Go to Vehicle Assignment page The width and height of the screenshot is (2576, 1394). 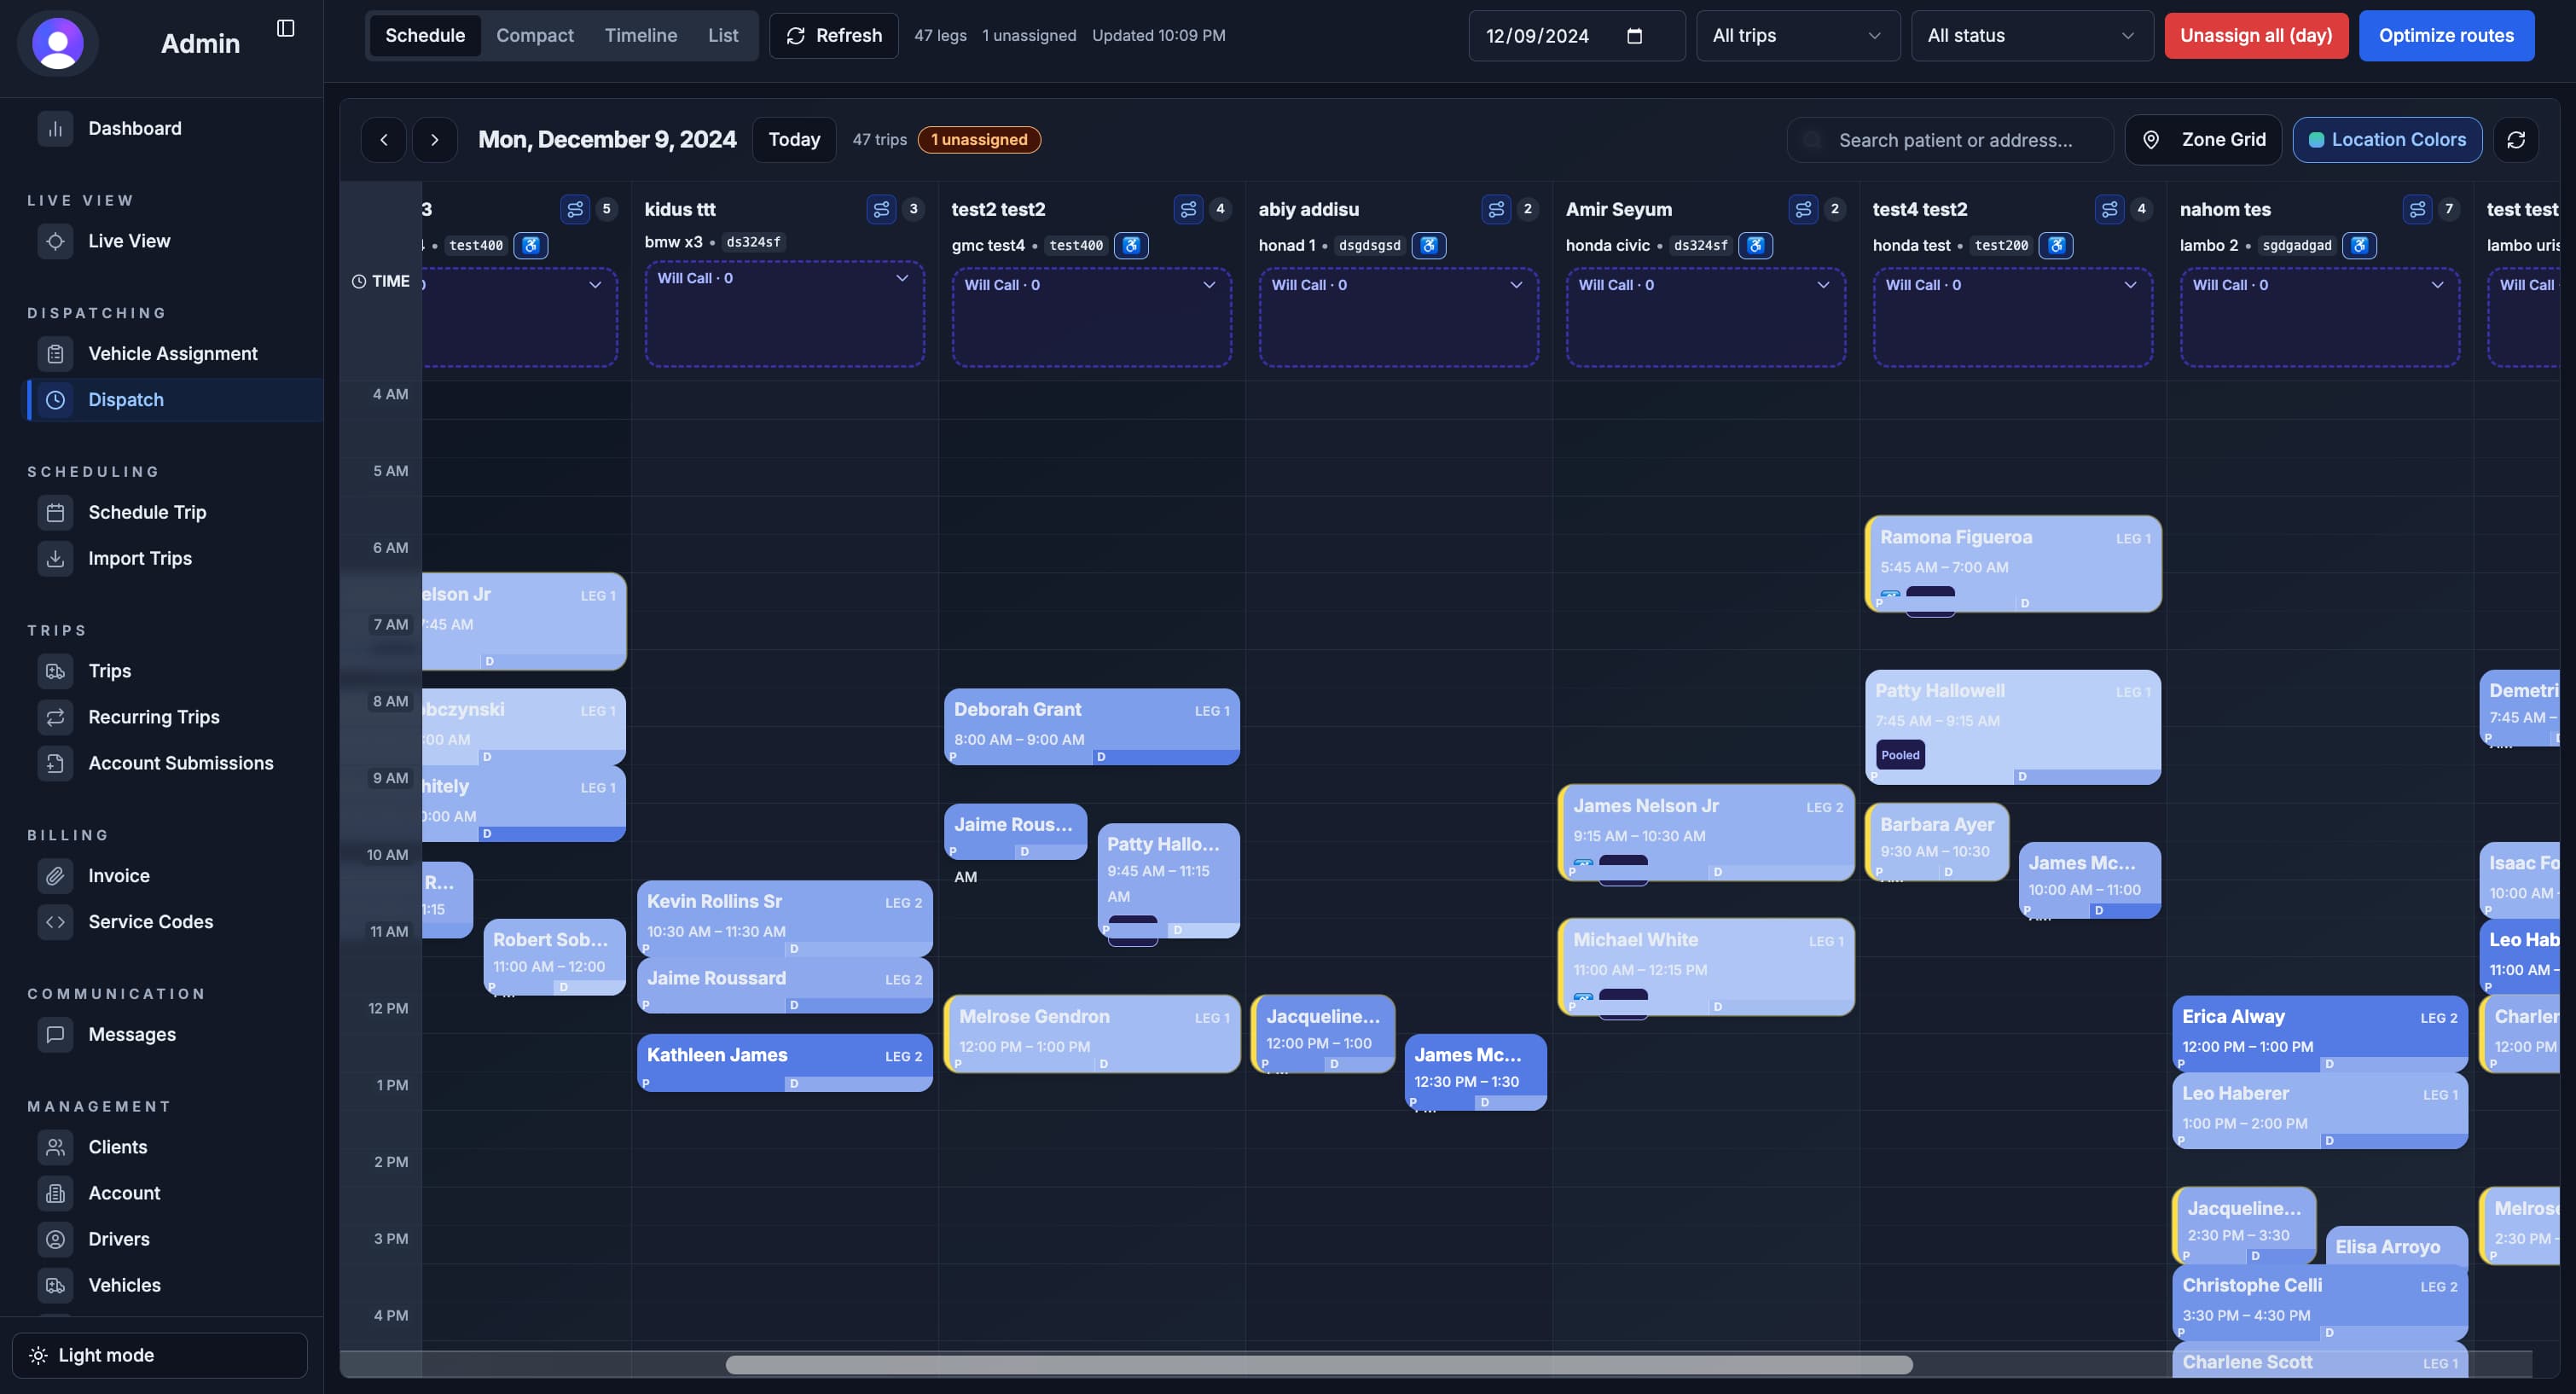click(x=172, y=353)
